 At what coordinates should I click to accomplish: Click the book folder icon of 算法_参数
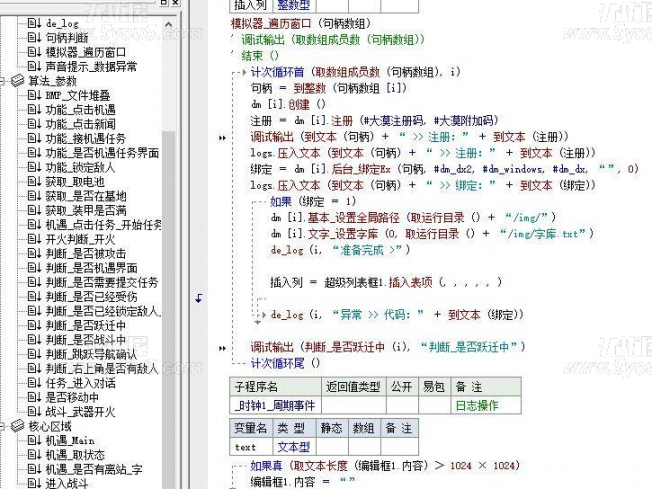(18, 81)
